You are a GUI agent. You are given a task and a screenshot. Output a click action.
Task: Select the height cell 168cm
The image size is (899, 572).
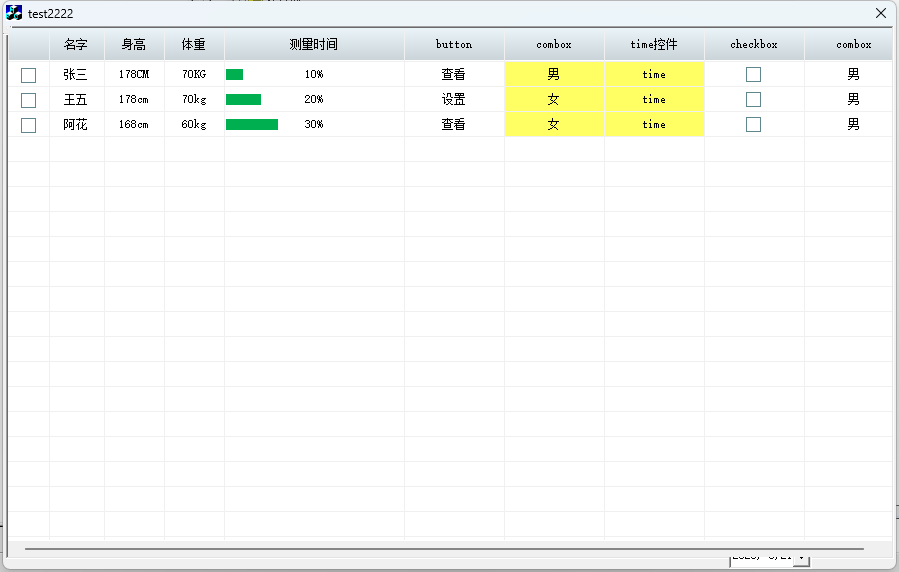pos(134,124)
